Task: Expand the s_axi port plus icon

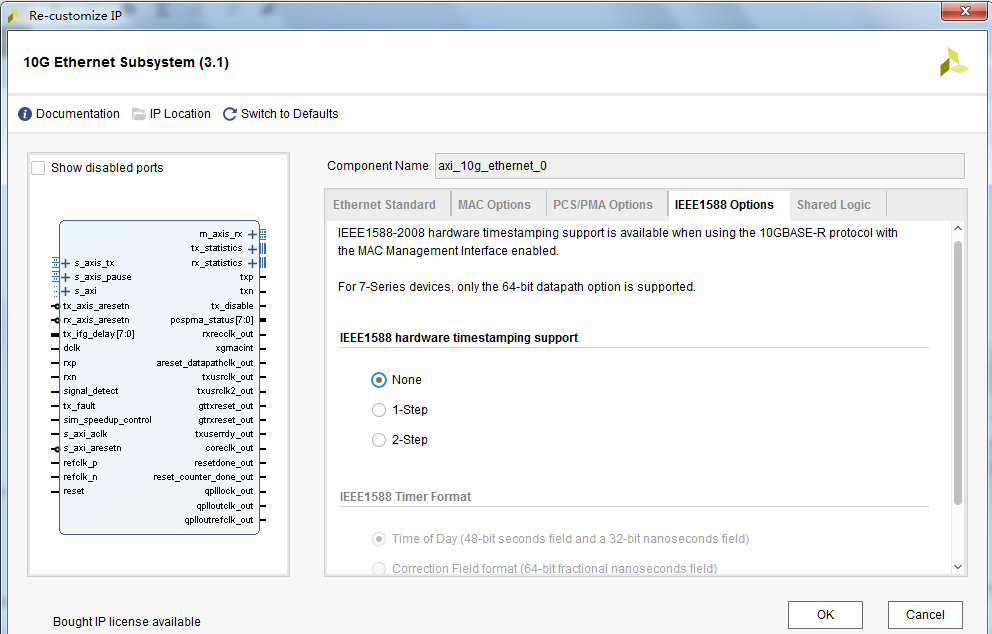Action: (x=66, y=291)
